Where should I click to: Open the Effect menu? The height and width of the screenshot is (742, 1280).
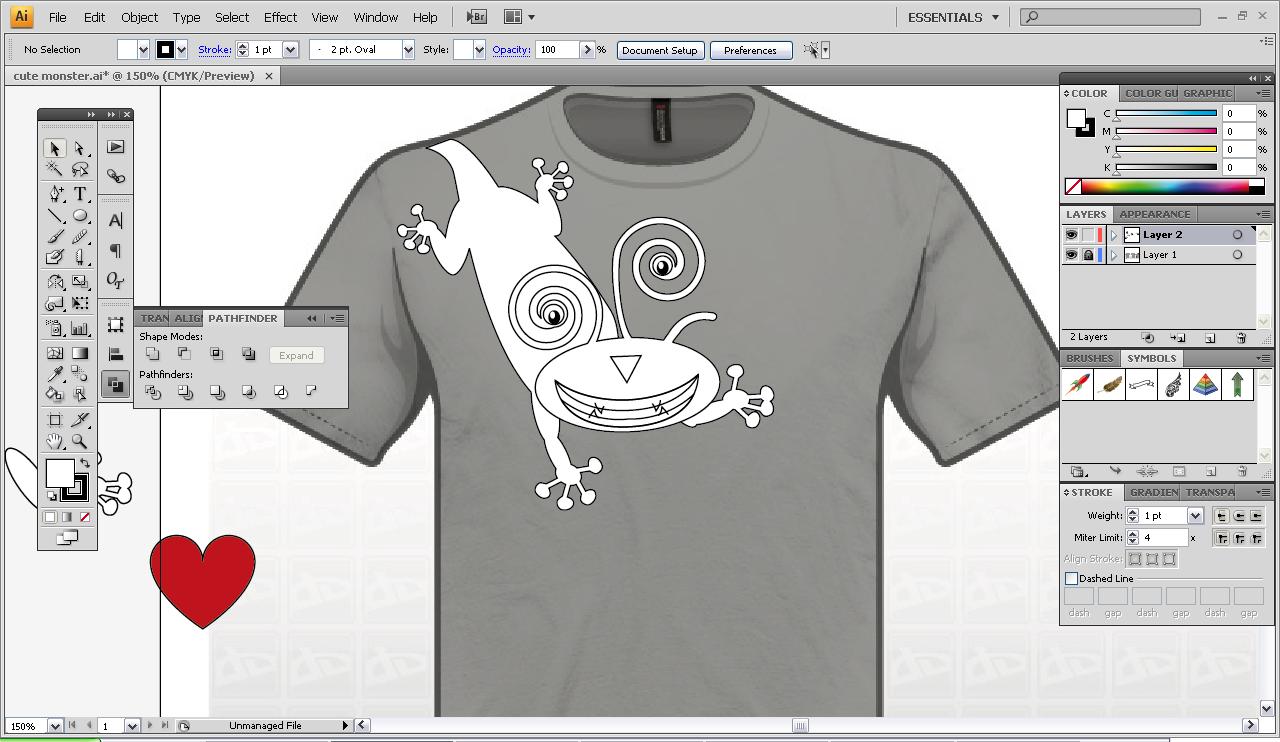tap(280, 17)
